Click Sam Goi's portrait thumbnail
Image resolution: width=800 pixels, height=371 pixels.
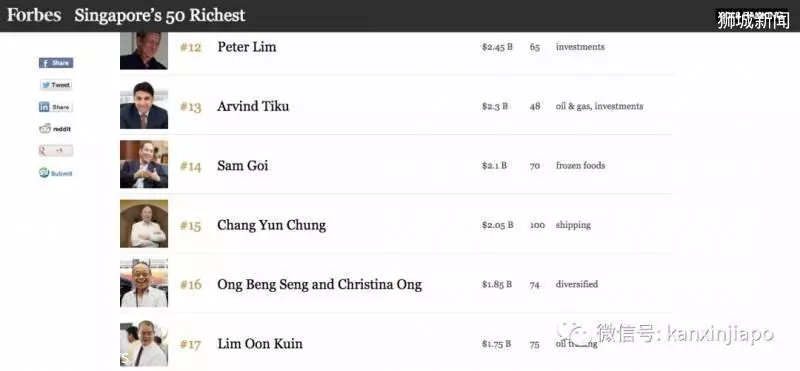coord(144,164)
